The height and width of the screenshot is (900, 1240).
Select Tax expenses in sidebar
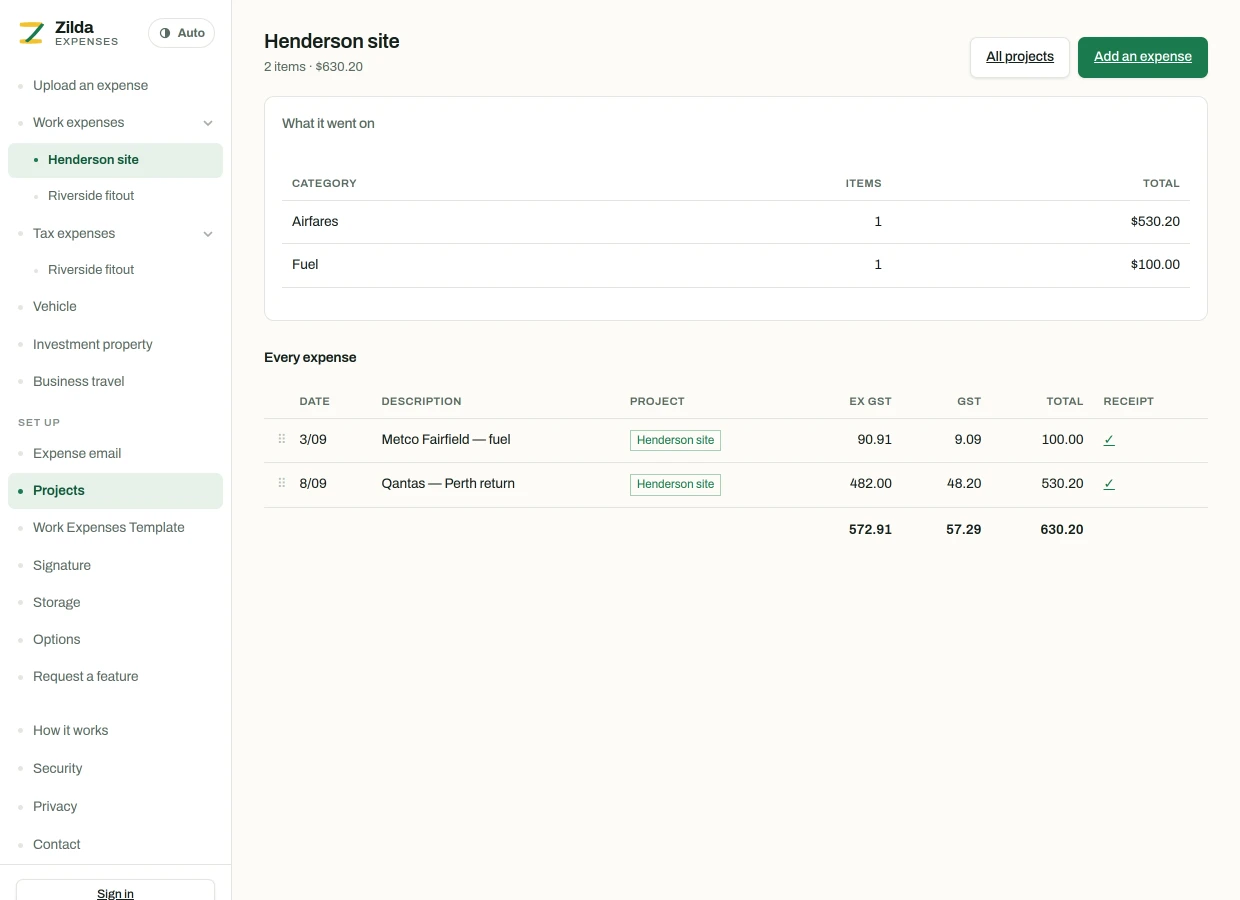click(x=74, y=233)
